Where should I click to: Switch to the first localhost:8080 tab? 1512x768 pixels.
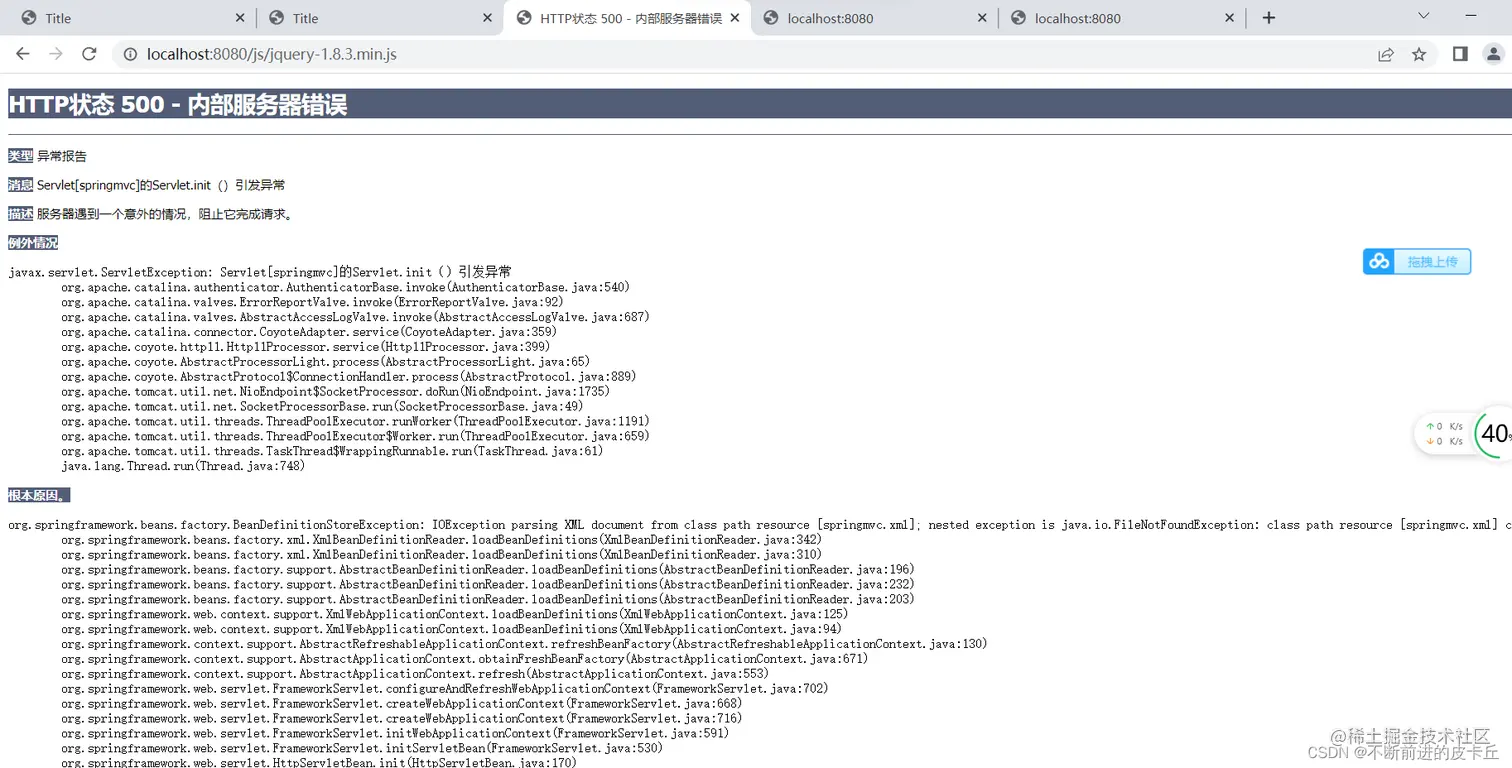(x=874, y=18)
